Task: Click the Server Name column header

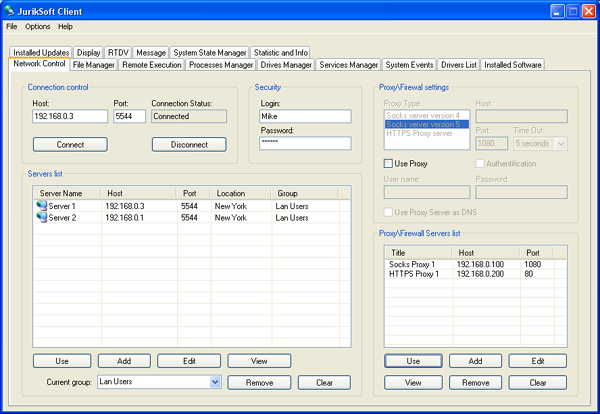Action: [x=67, y=193]
